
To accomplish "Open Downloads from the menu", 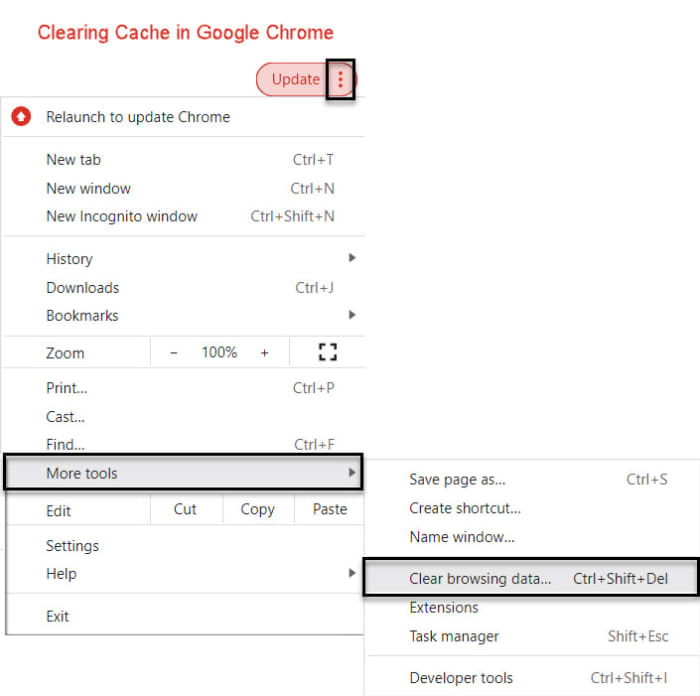I will (183, 288).
